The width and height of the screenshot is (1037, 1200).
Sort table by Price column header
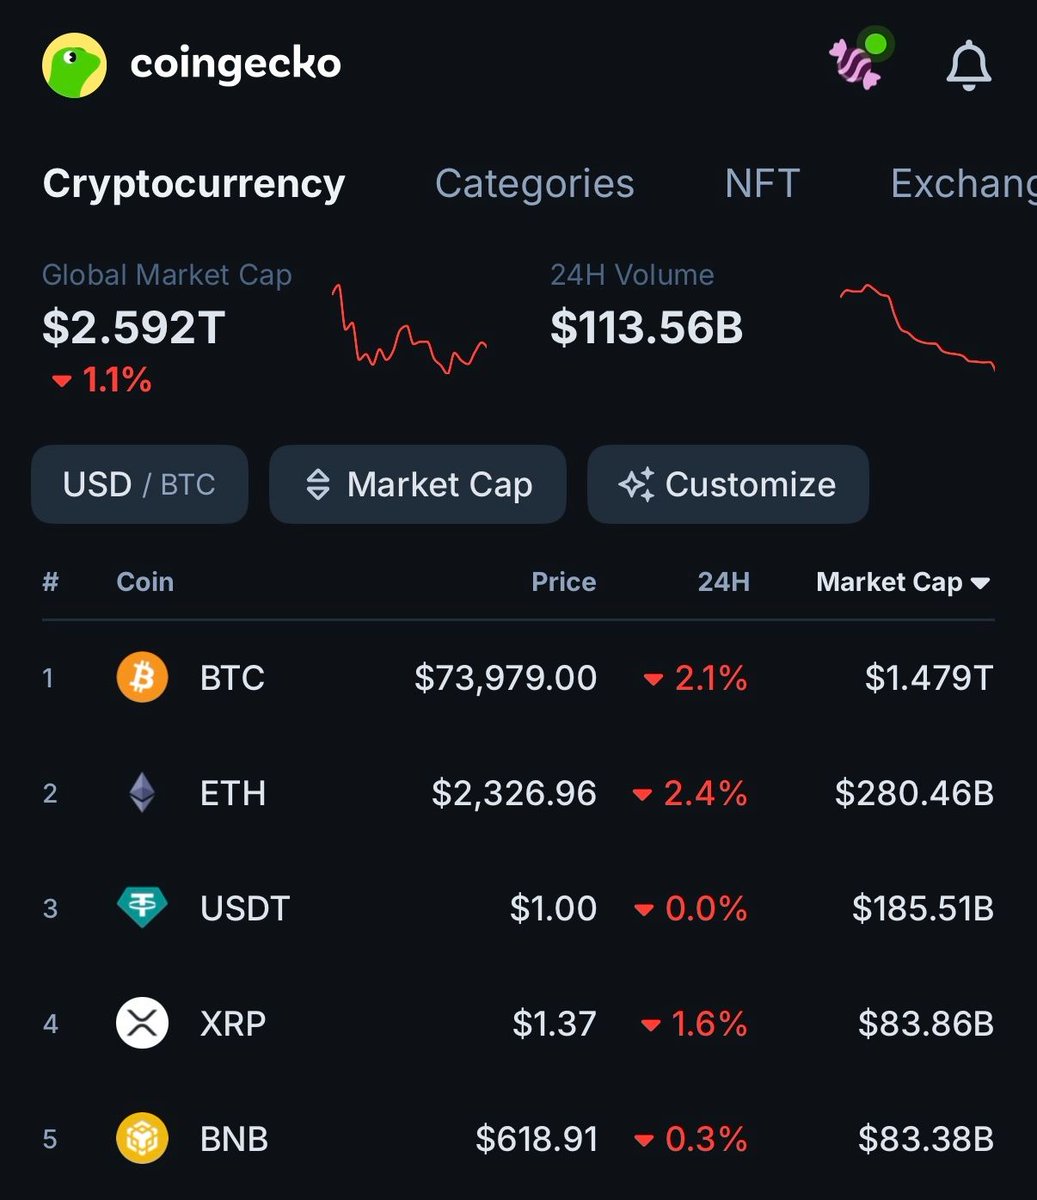click(563, 582)
